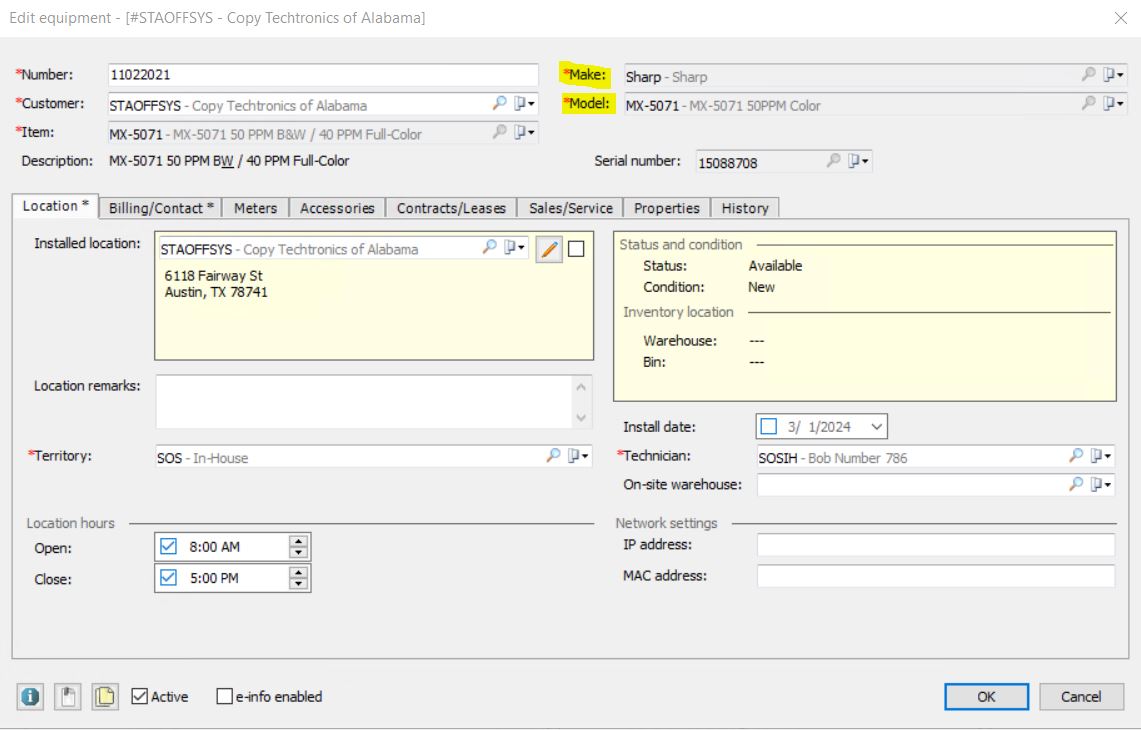
Task: Click the Open time value 8:00 AM
Action: (x=215, y=547)
